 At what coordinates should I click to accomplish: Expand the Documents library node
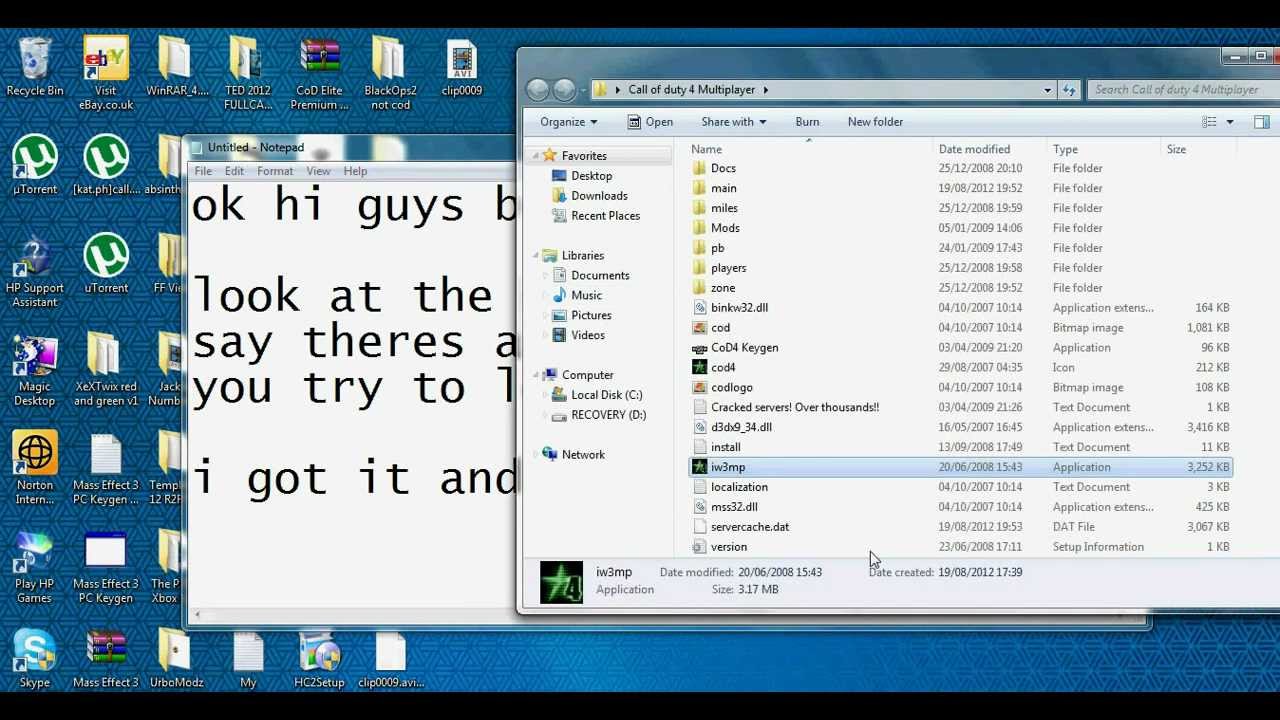[x=546, y=276]
